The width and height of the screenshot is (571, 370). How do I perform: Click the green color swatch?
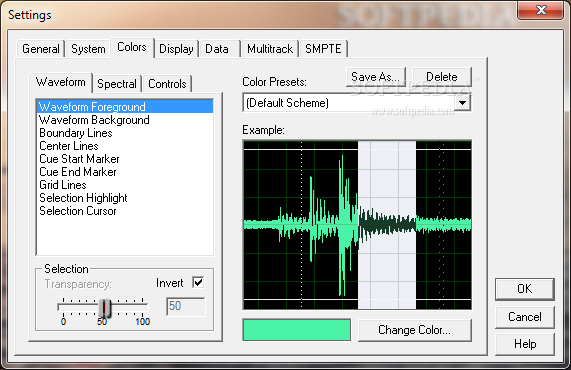(x=297, y=330)
